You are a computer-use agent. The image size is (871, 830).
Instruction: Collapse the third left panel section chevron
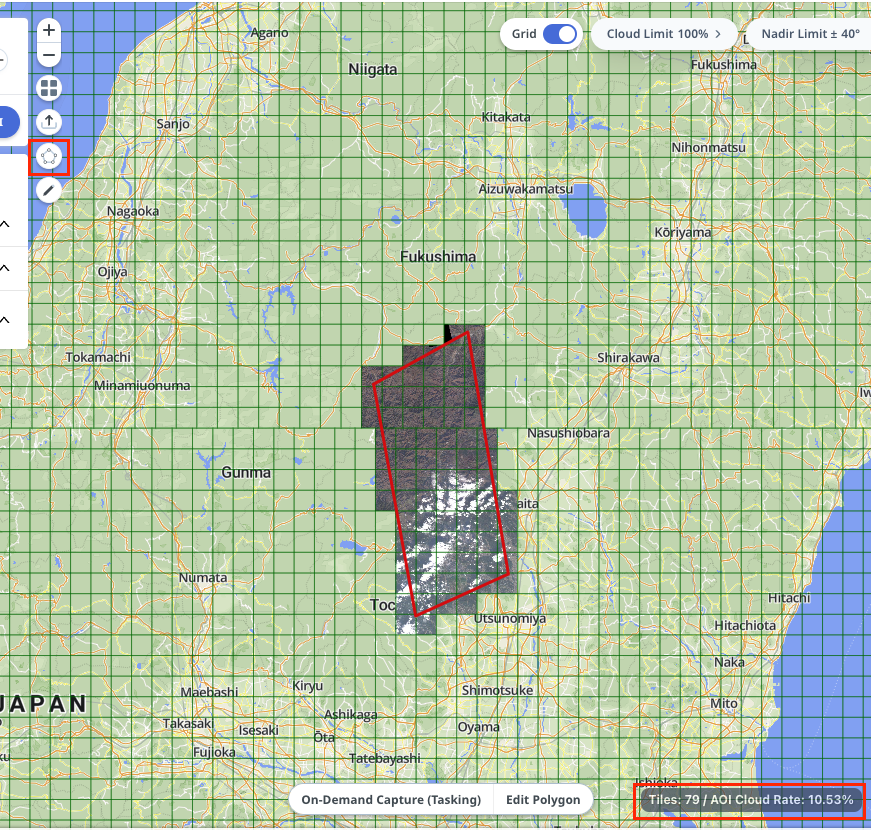point(5,319)
